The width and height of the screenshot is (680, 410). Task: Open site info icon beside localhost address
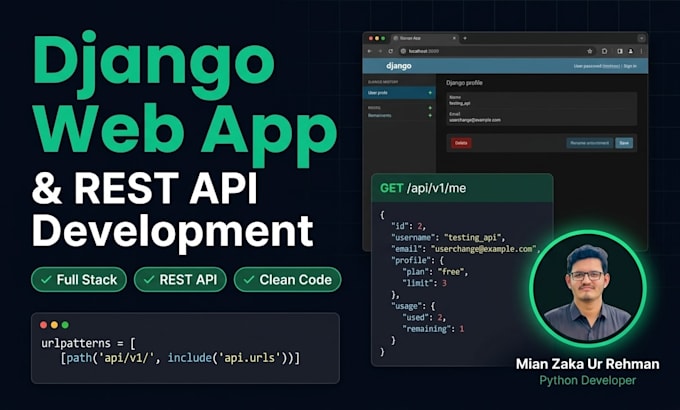(x=403, y=51)
